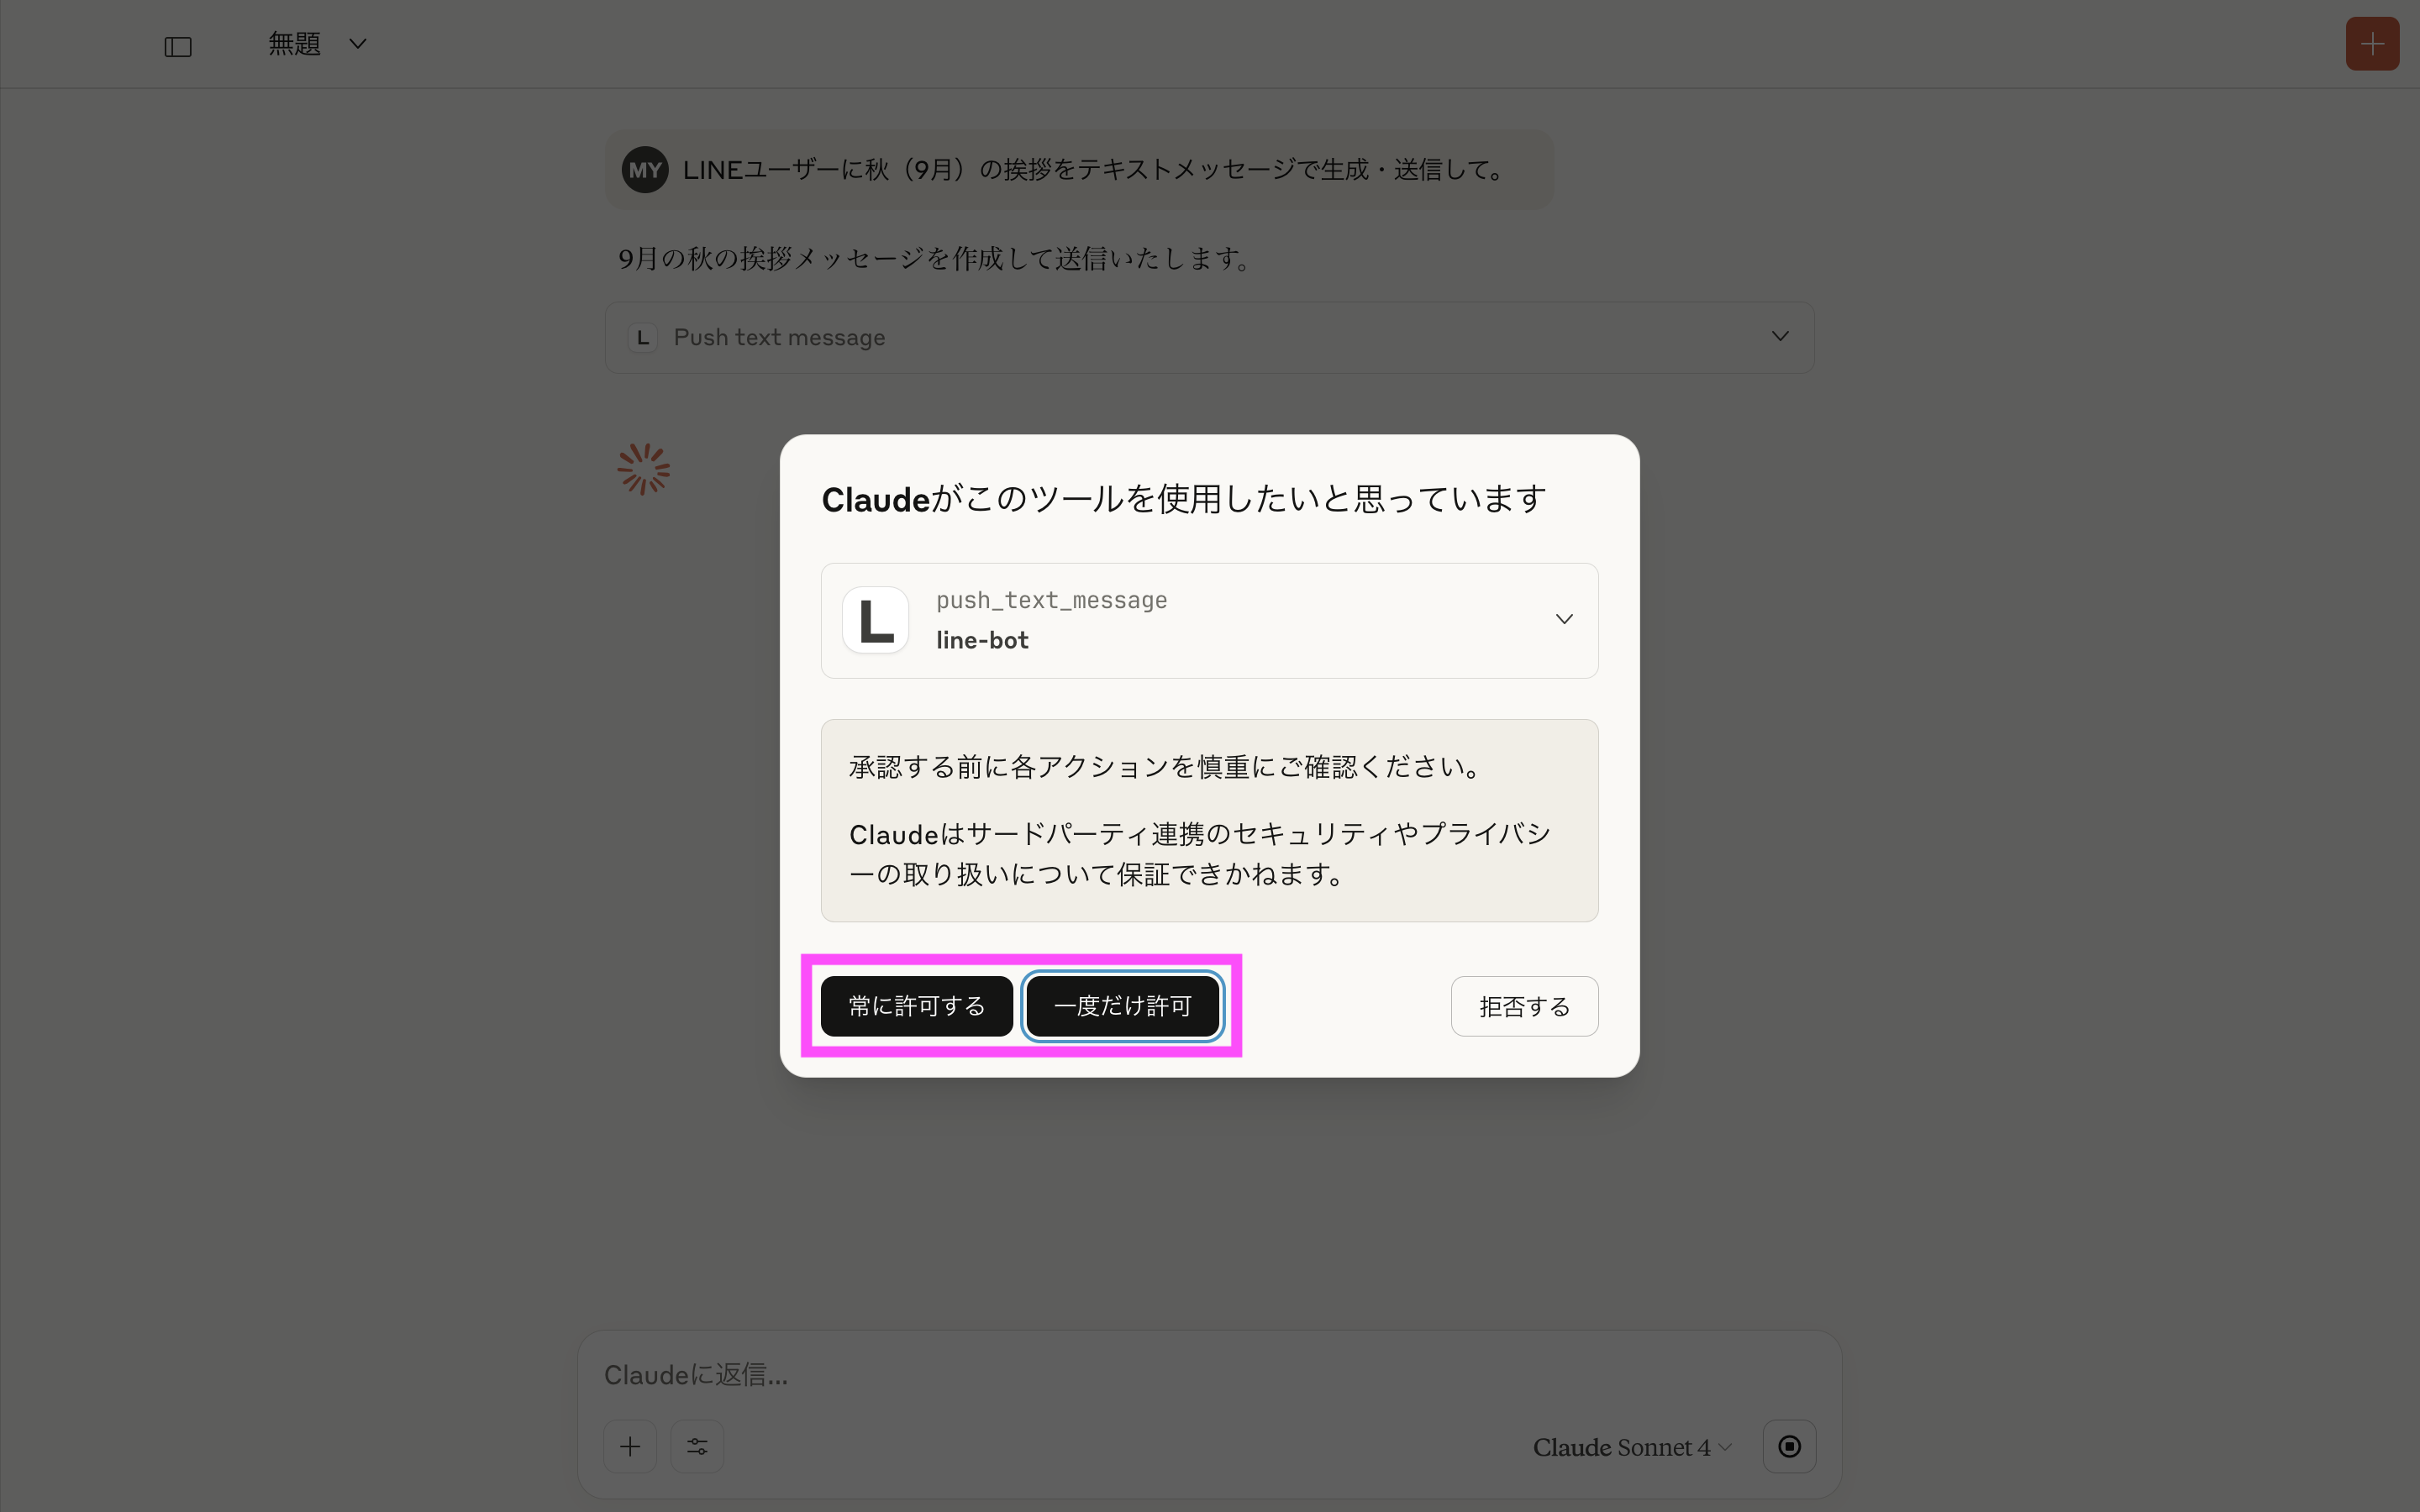Click the large L line-bot icon in dialog
The height and width of the screenshot is (1512, 2420).
tap(875, 620)
